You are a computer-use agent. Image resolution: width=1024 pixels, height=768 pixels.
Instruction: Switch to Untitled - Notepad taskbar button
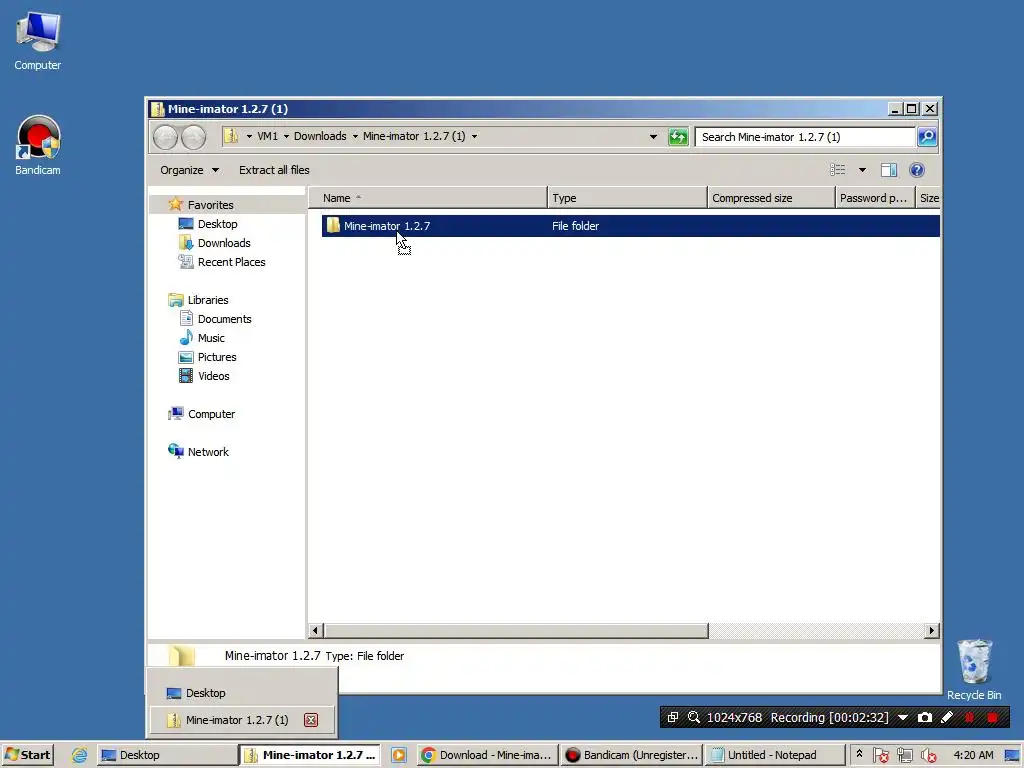tap(775, 755)
